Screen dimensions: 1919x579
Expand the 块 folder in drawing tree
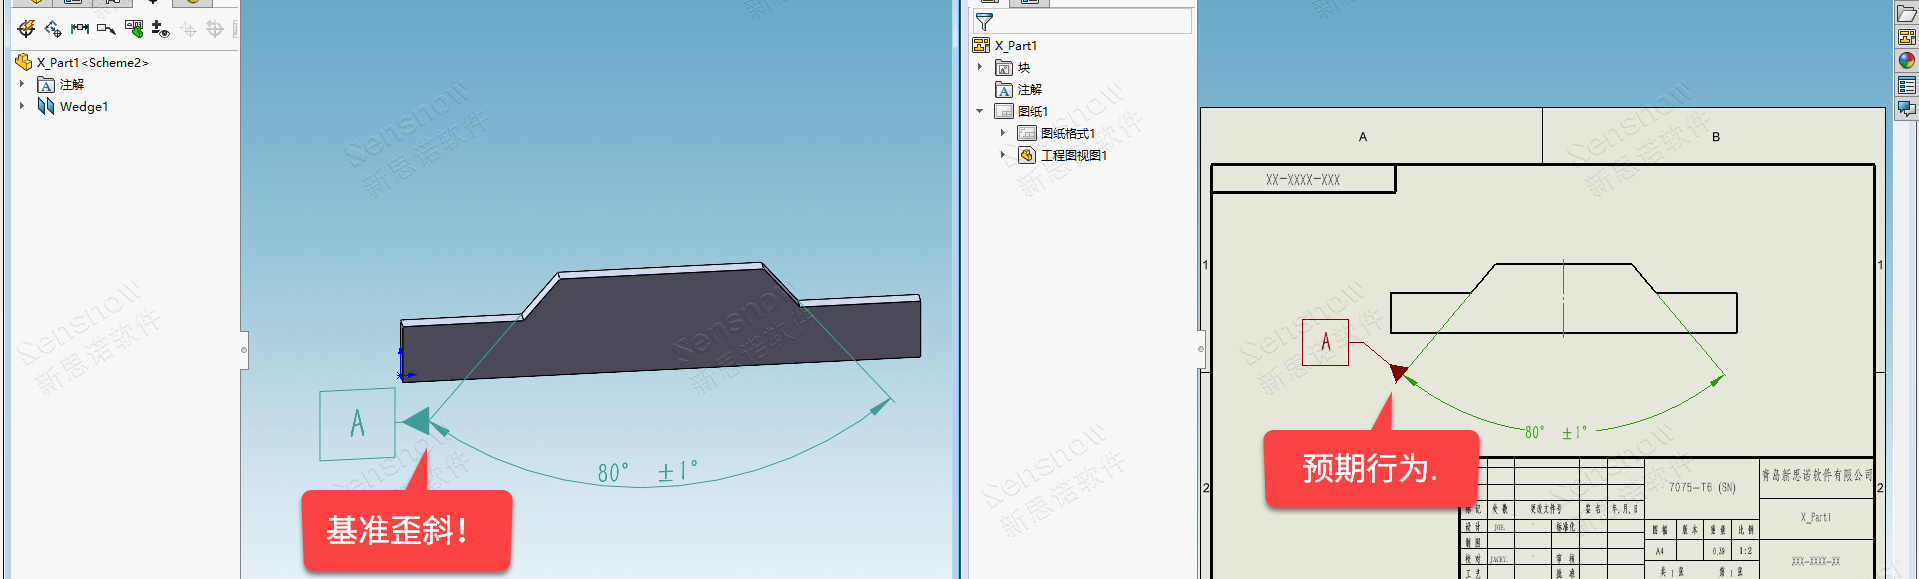(980, 67)
